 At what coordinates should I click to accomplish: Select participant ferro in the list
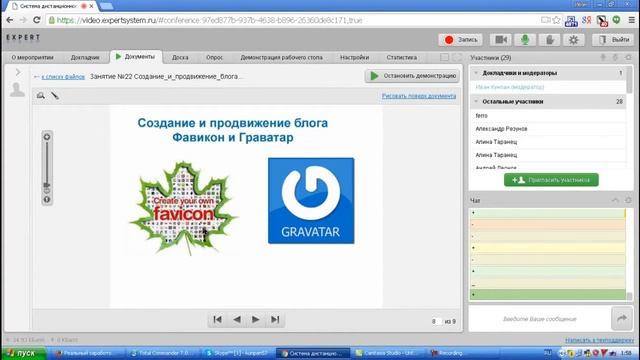pyautogui.click(x=482, y=116)
